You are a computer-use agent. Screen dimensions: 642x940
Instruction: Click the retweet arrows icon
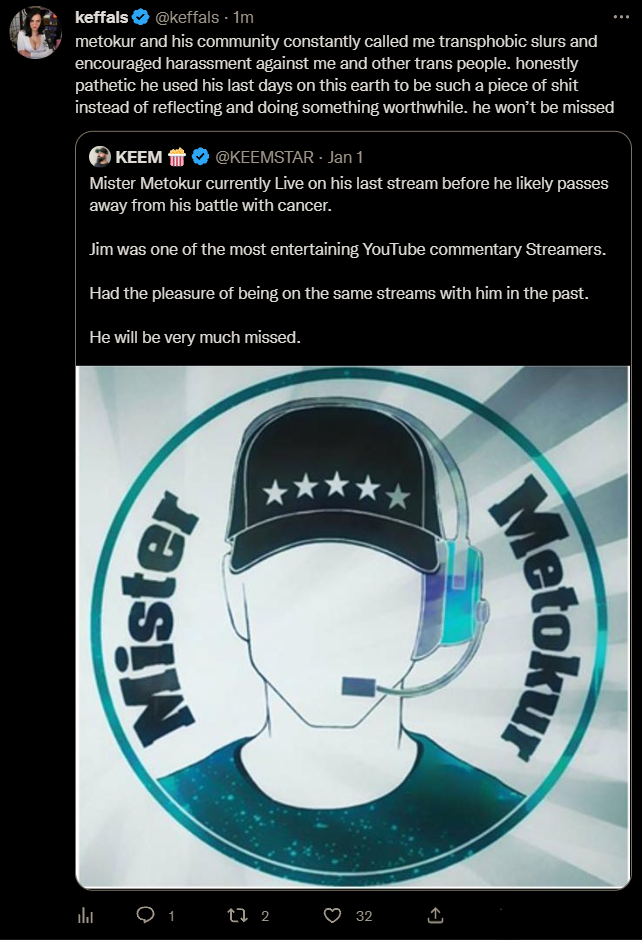pos(237,915)
